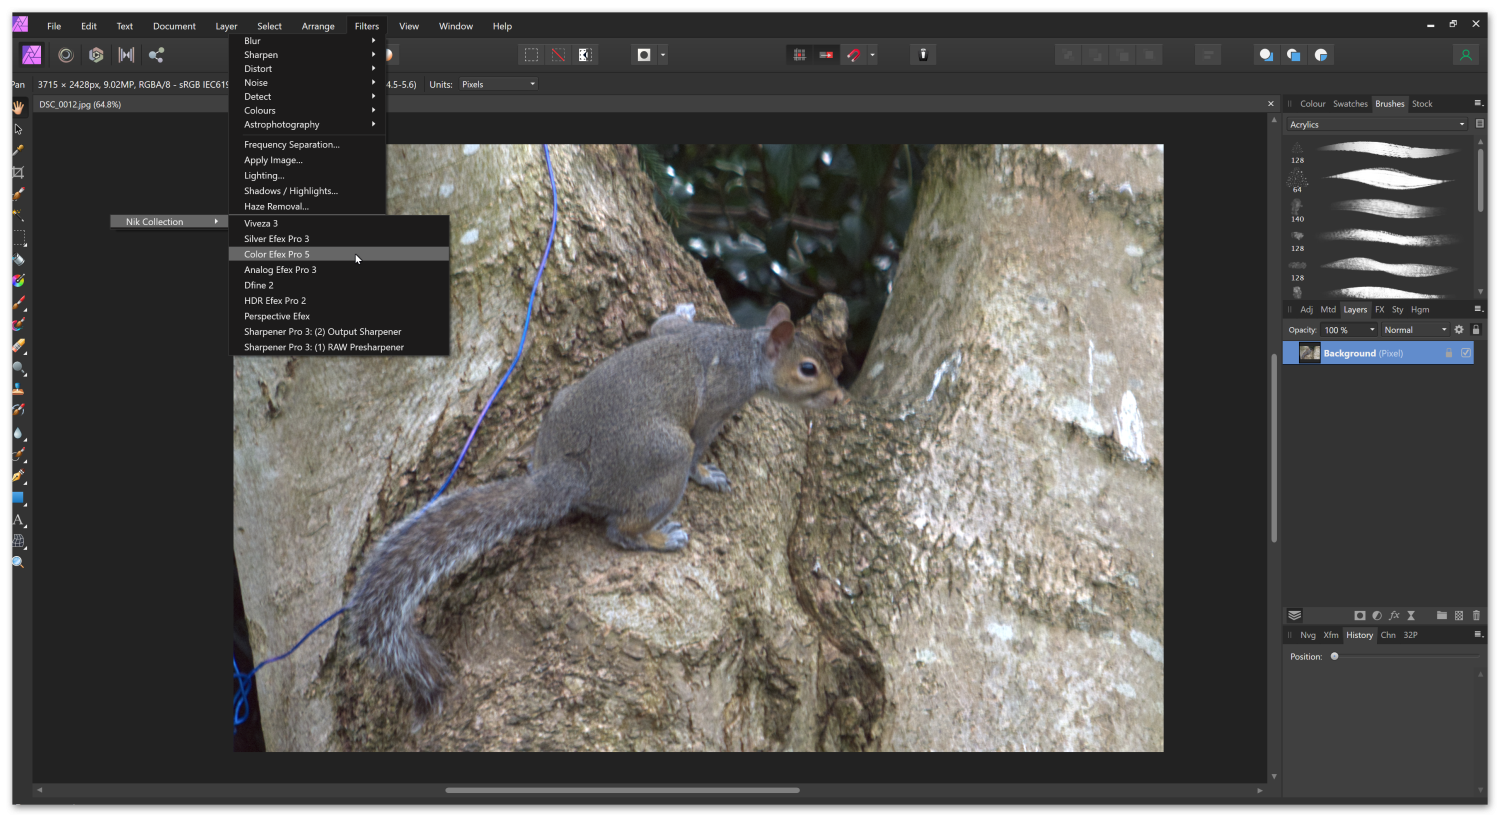
Task: Delete layer with trash icon
Action: 1476,615
